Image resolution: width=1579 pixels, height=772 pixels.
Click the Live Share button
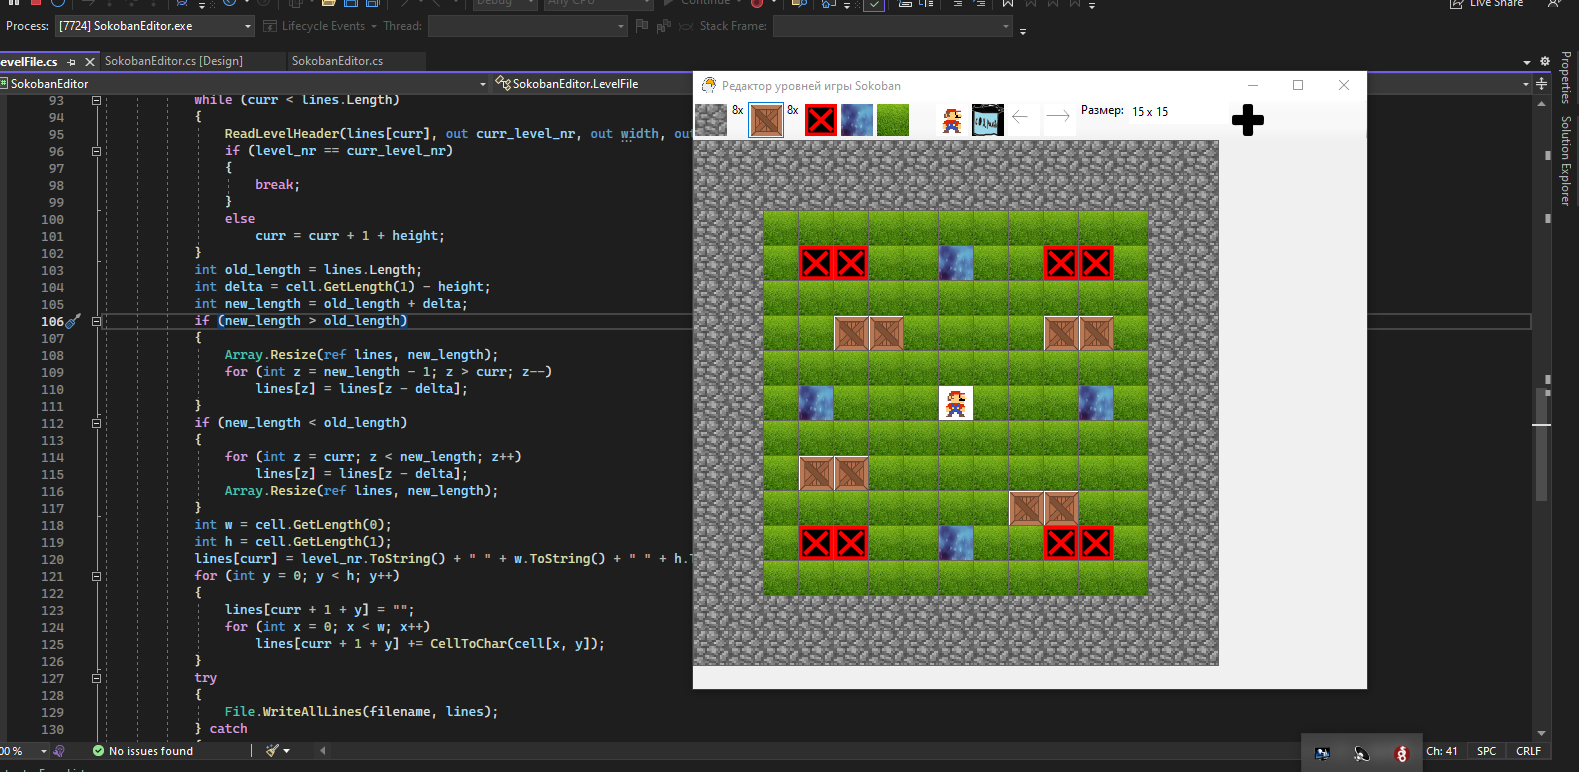point(1487,4)
